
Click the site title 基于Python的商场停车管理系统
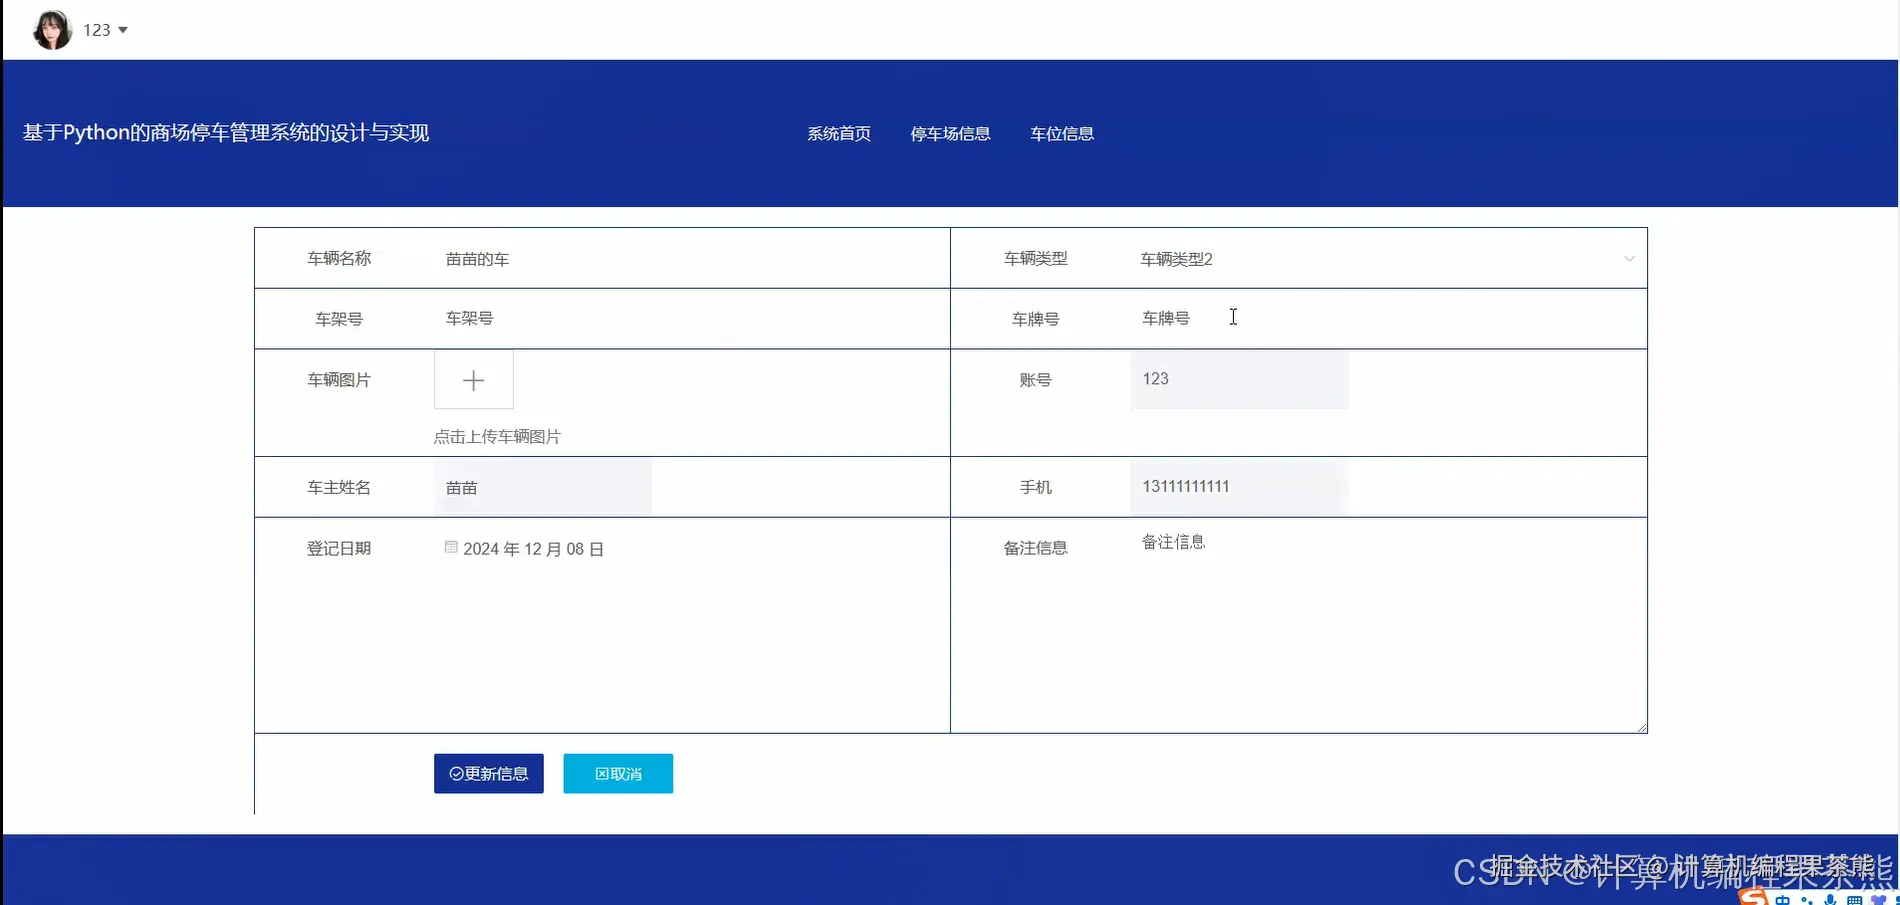pos(226,133)
